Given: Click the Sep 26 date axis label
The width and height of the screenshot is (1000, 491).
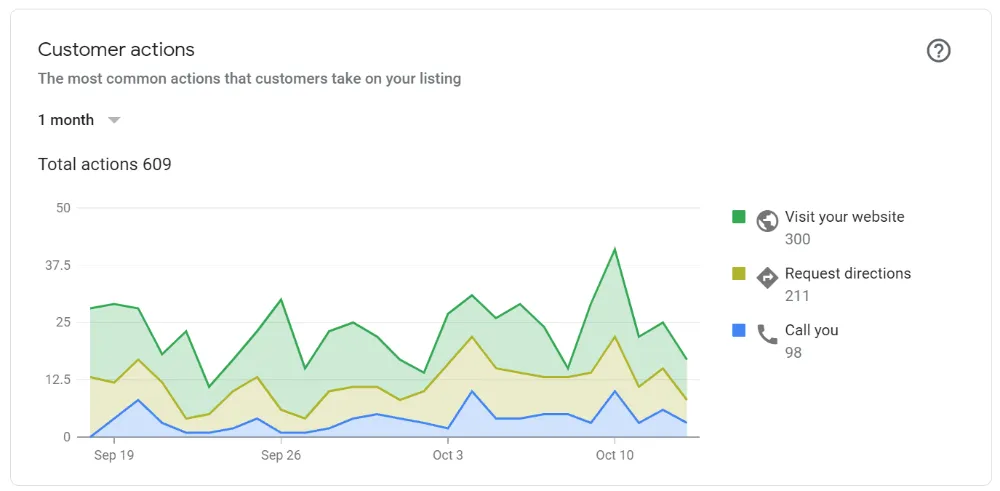Looking at the screenshot, I should click(x=281, y=455).
